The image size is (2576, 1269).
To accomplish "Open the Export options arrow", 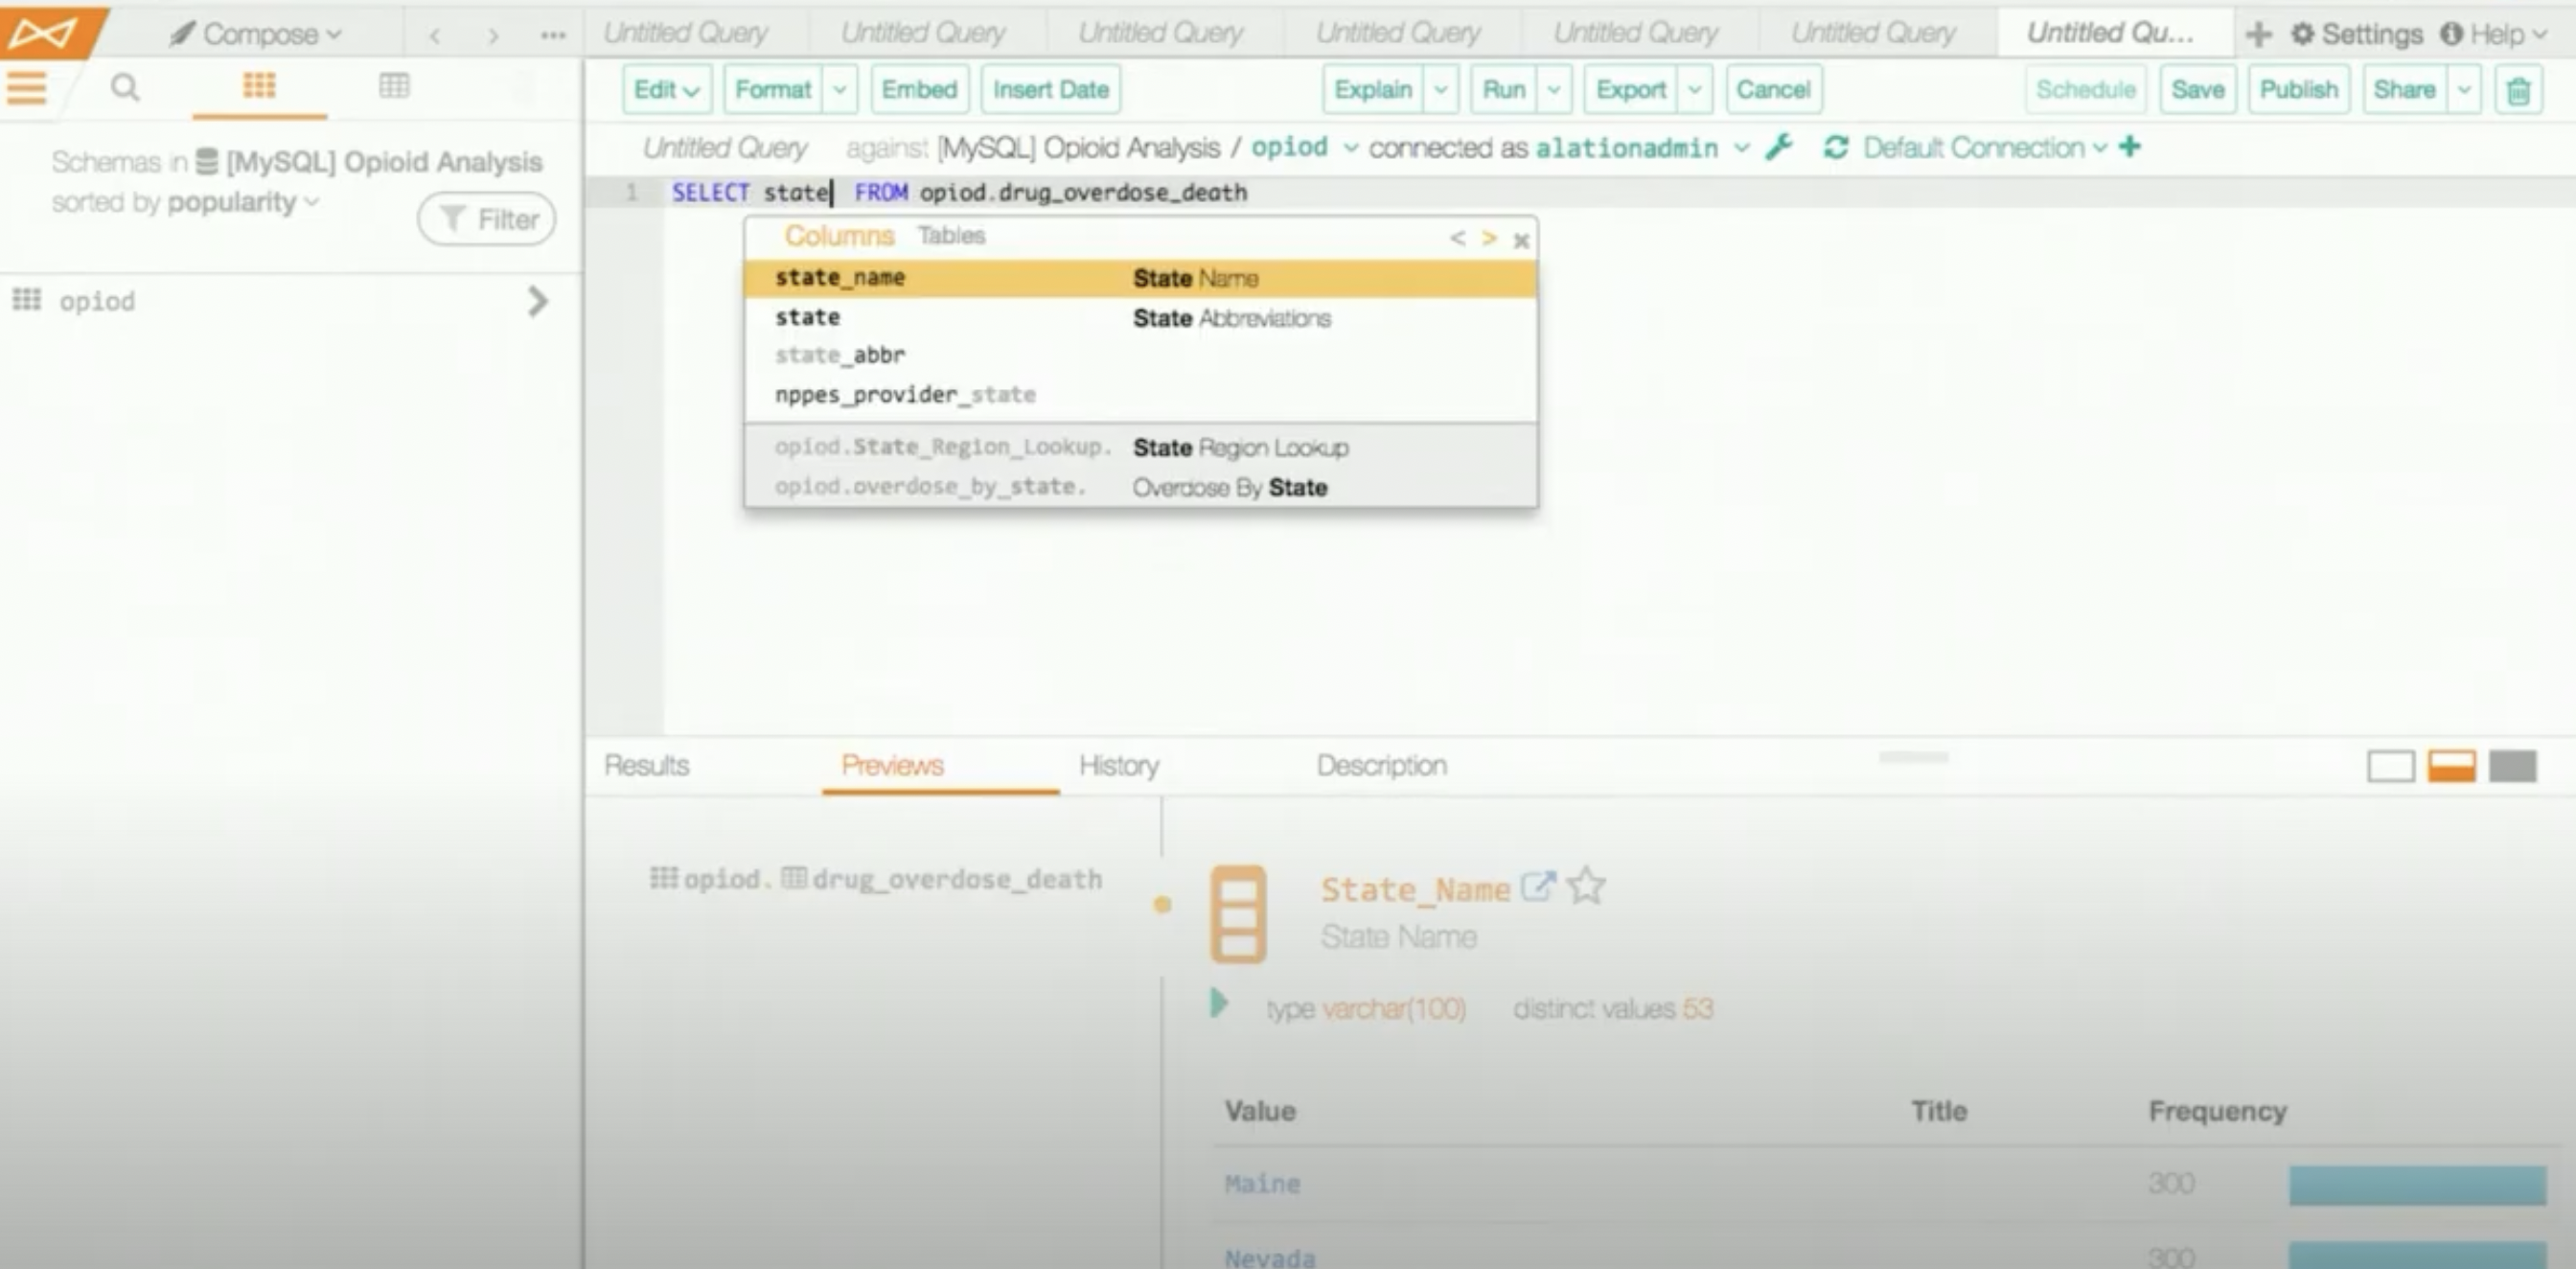I will pos(1694,90).
